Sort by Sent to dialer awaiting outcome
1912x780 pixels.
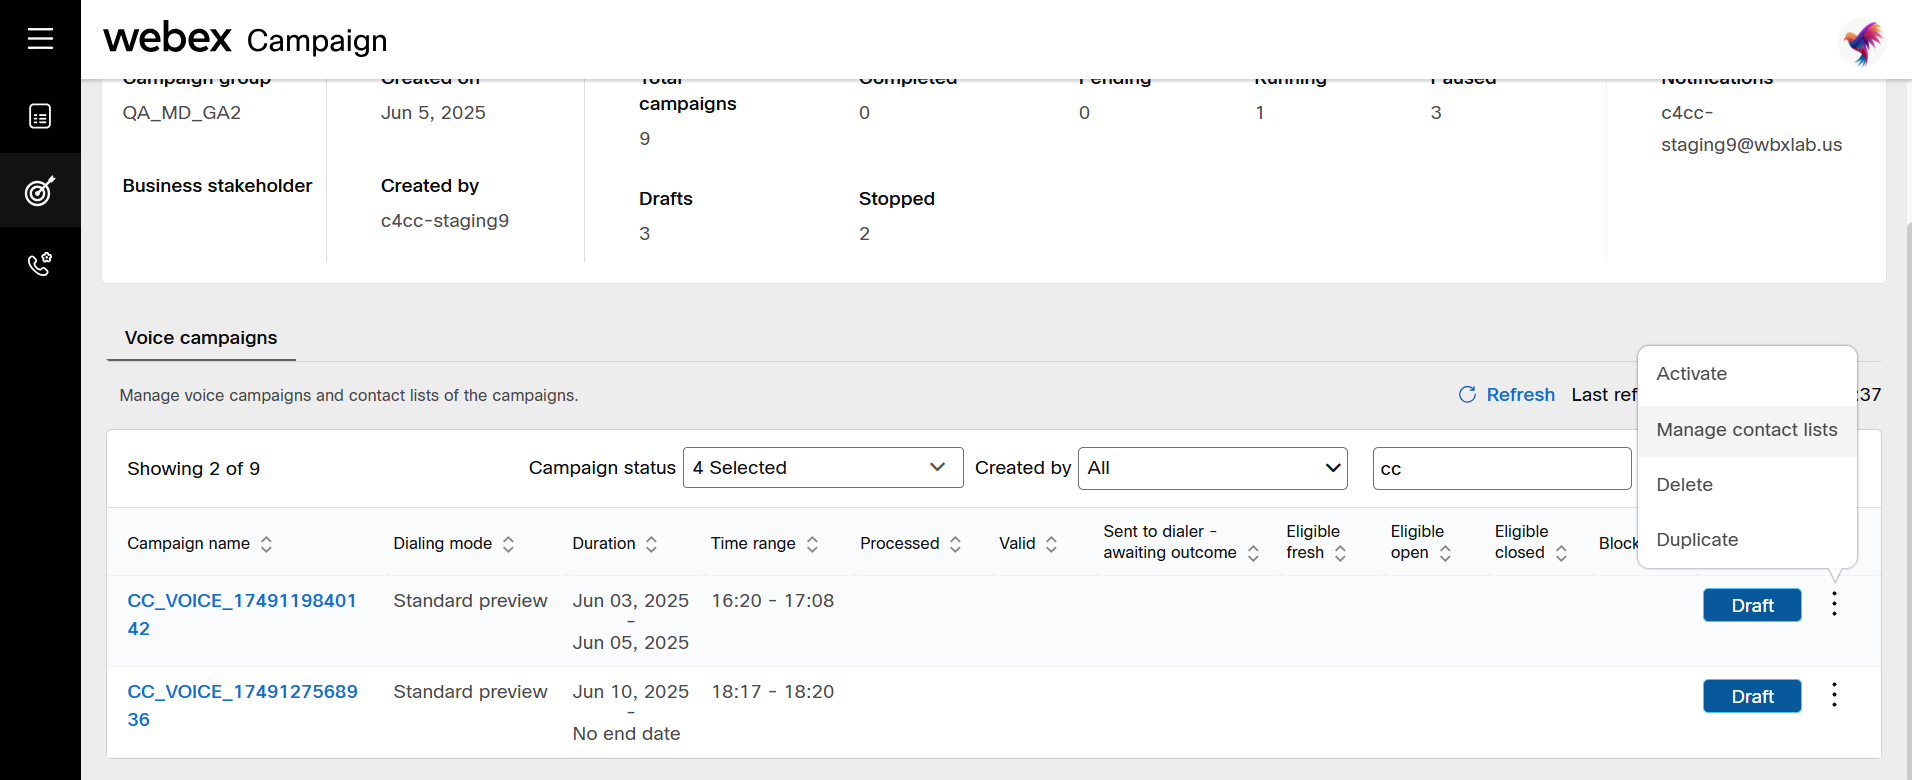click(x=1254, y=553)
